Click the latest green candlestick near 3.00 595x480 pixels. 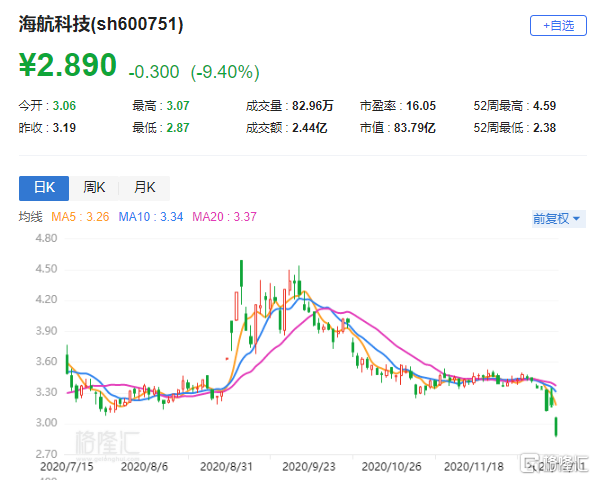(556, 427)
